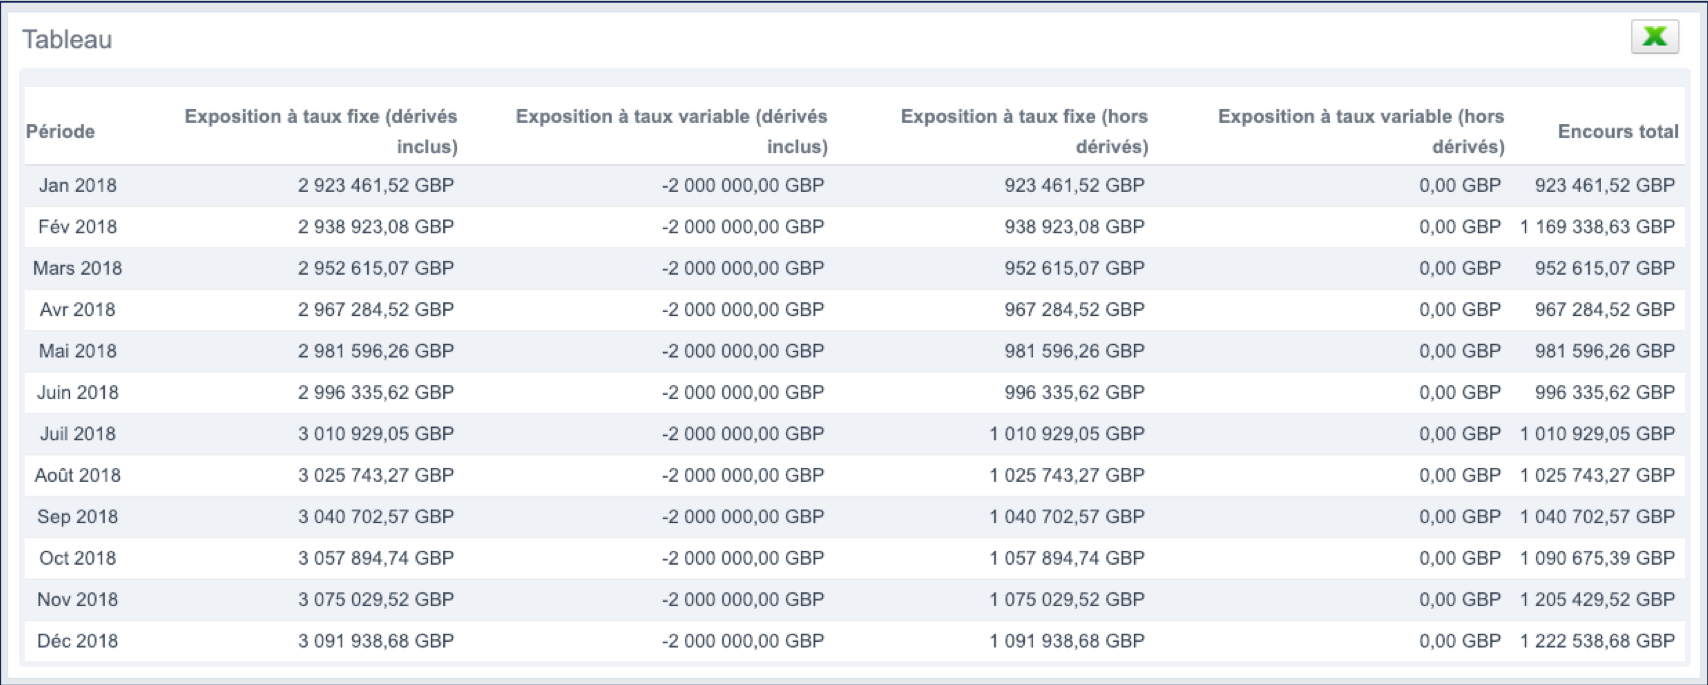The image size is (1708, 685).
Task: Click 1 010 929,05 GBP in hors dérivés fixe column
Action: (x=1067, y=434)
